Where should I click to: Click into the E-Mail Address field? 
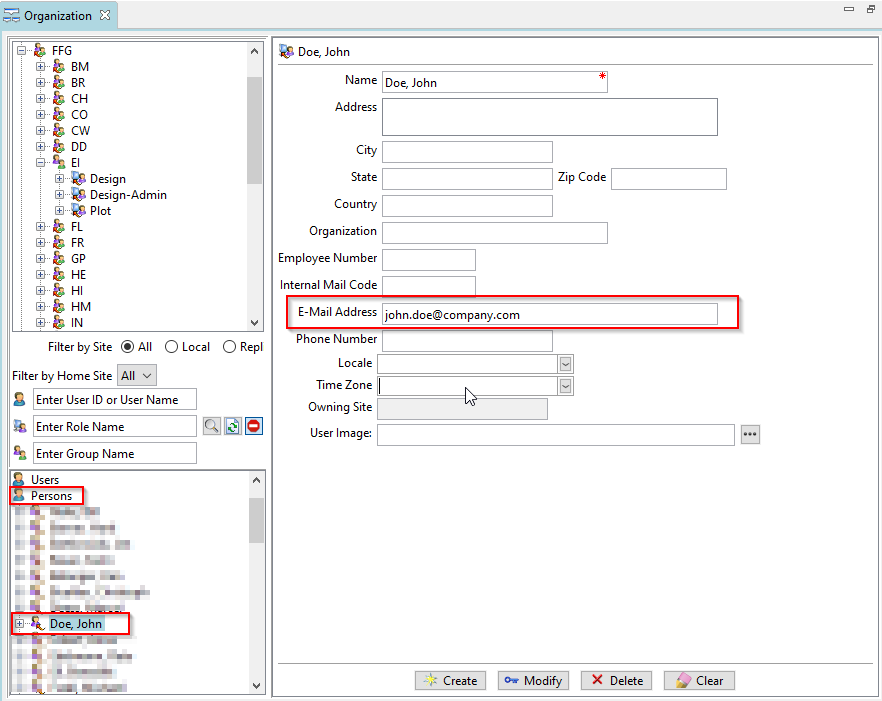coord(549,314)
